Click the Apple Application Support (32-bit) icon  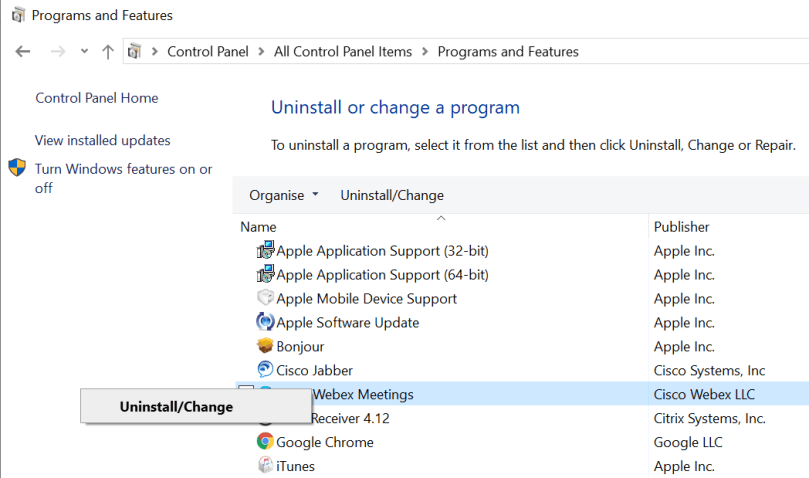pyautogui.click(x=266, y=251)
